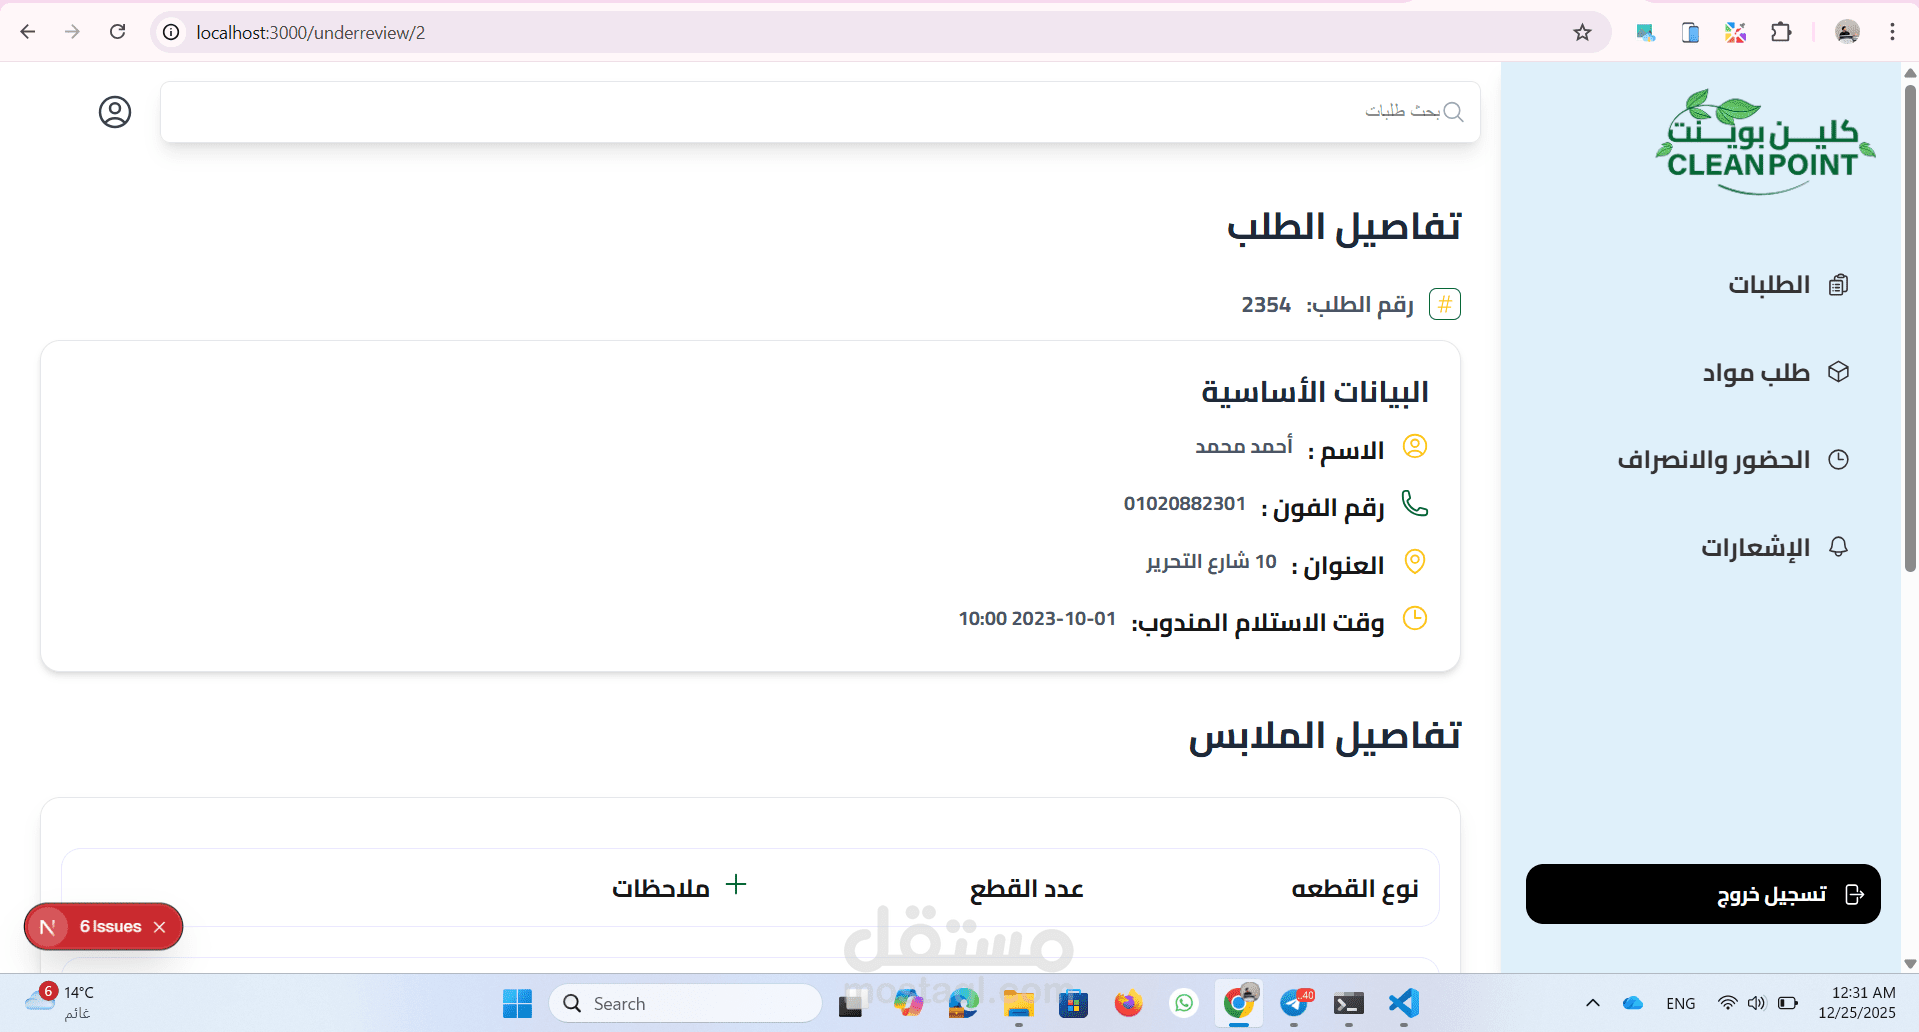This screenshot has height=1032, width=1919.
Task: Go back with the browser back arrow
Action: click(x=28, y=32)
